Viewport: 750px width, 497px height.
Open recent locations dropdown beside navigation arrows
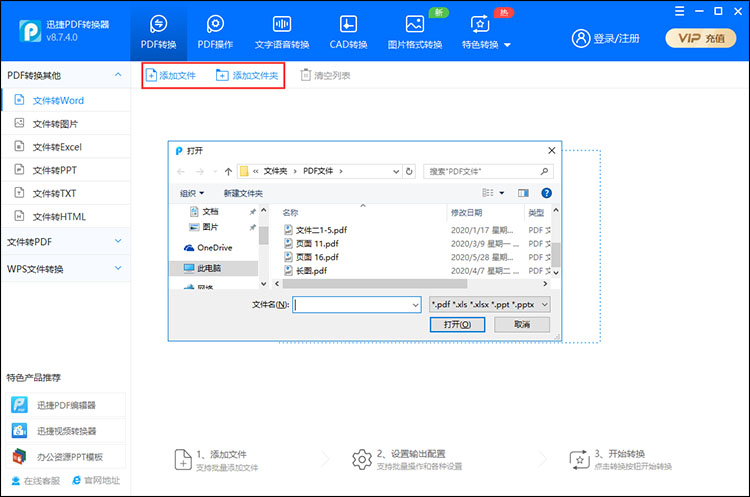(x=215, y=171)
